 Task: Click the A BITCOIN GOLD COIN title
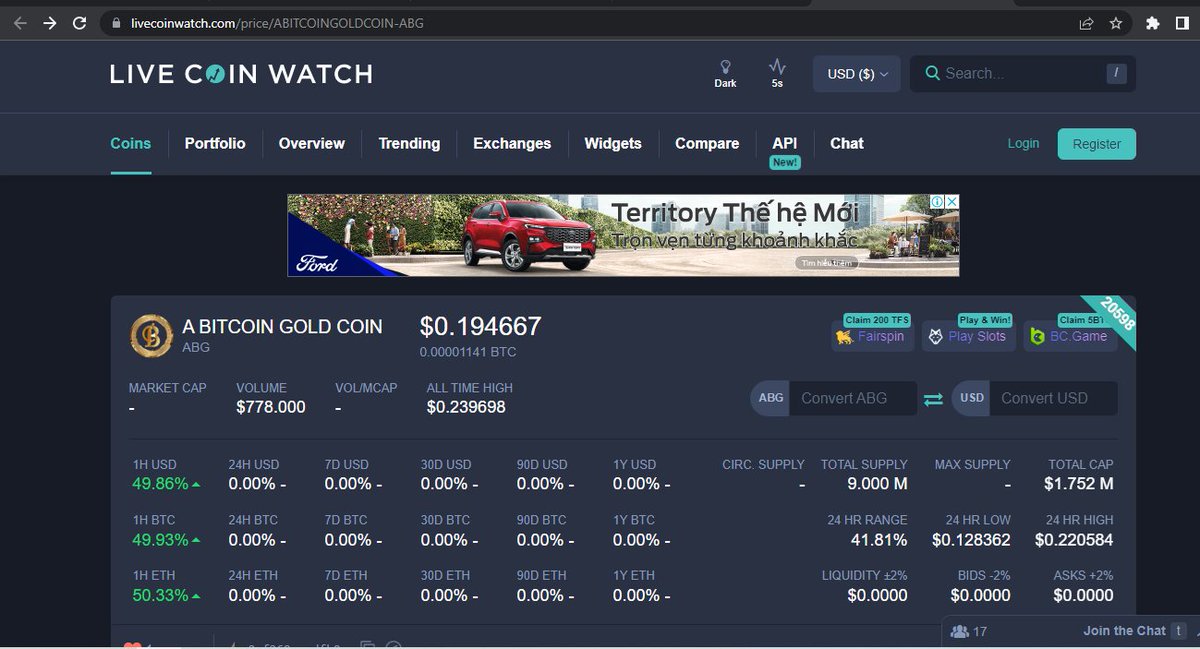click(282, 327)
